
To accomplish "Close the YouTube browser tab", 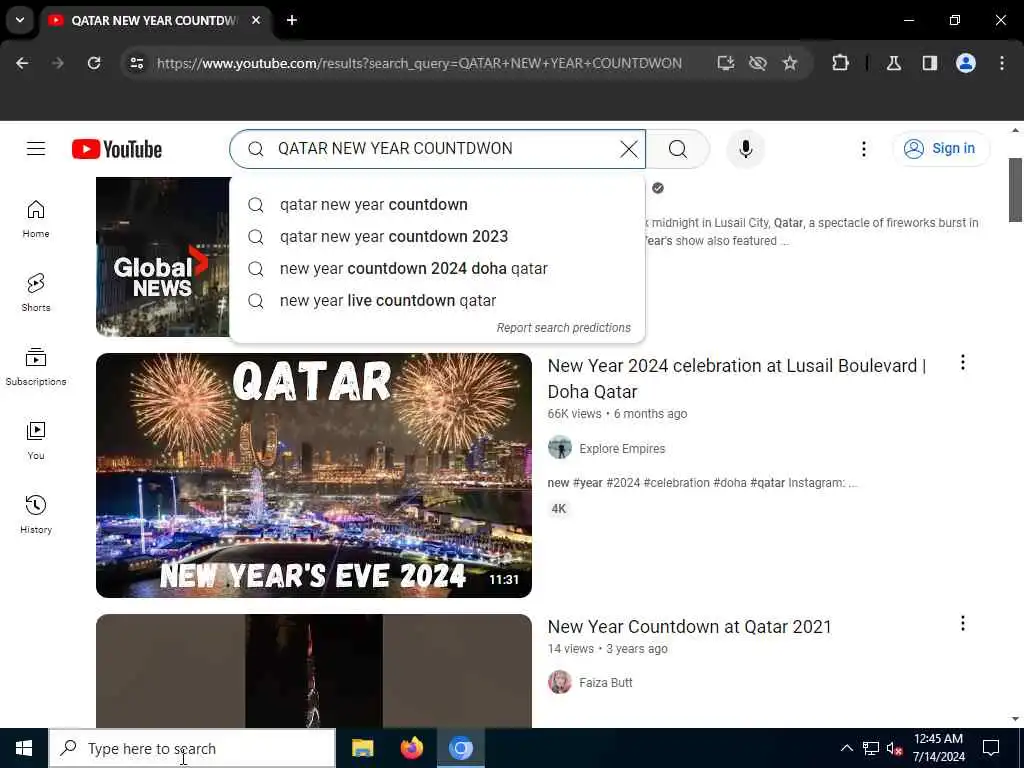I will click(256, 20).
